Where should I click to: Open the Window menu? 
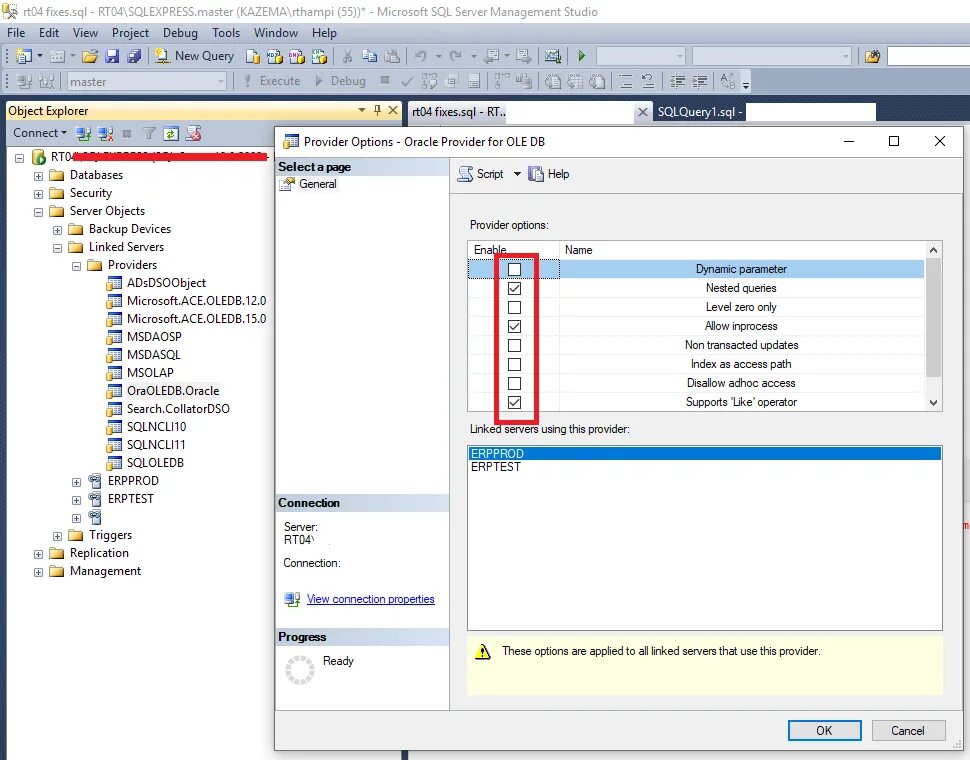pyautogui.click(x=276, y=33)
